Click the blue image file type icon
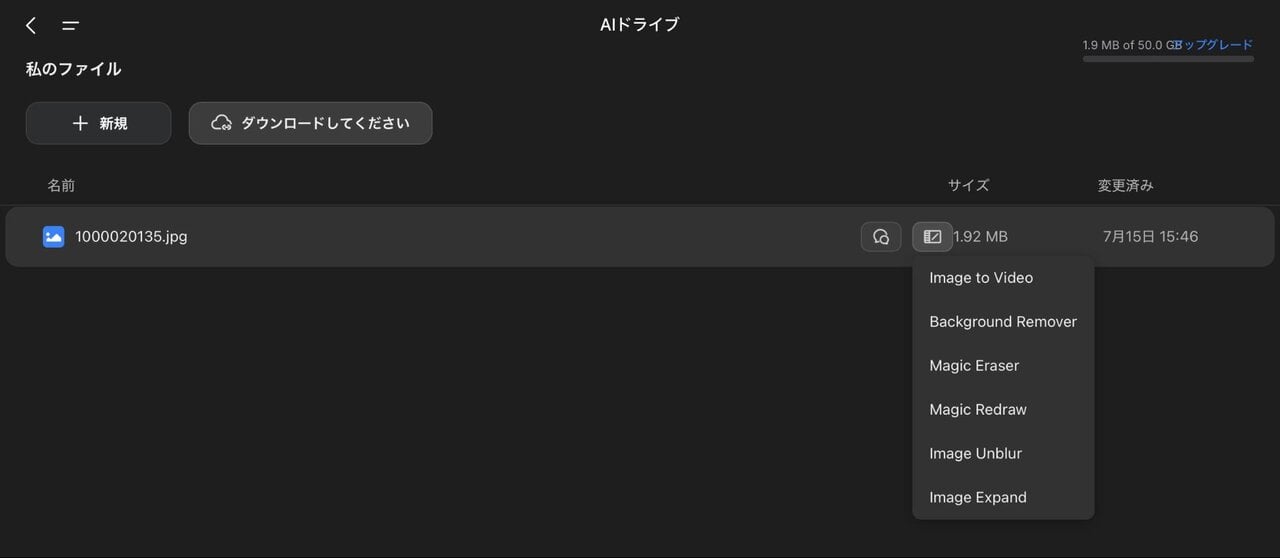The image size is (1280, 558). tap(53, 237)
